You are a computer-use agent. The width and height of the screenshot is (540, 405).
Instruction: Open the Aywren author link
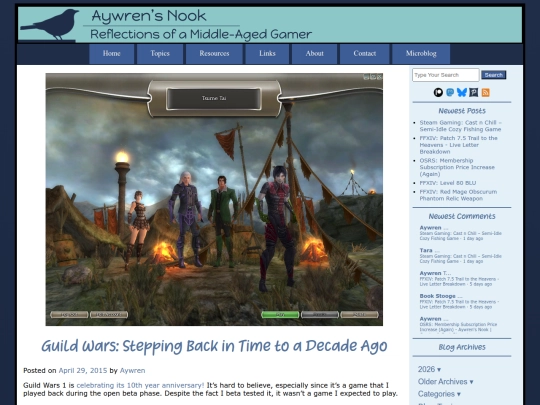point(132,371)
